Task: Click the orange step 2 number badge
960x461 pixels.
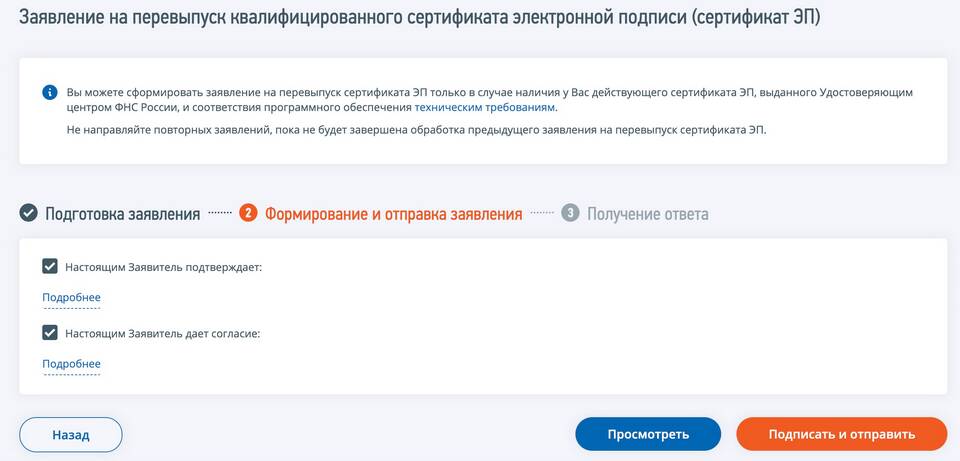Action: 248,213
